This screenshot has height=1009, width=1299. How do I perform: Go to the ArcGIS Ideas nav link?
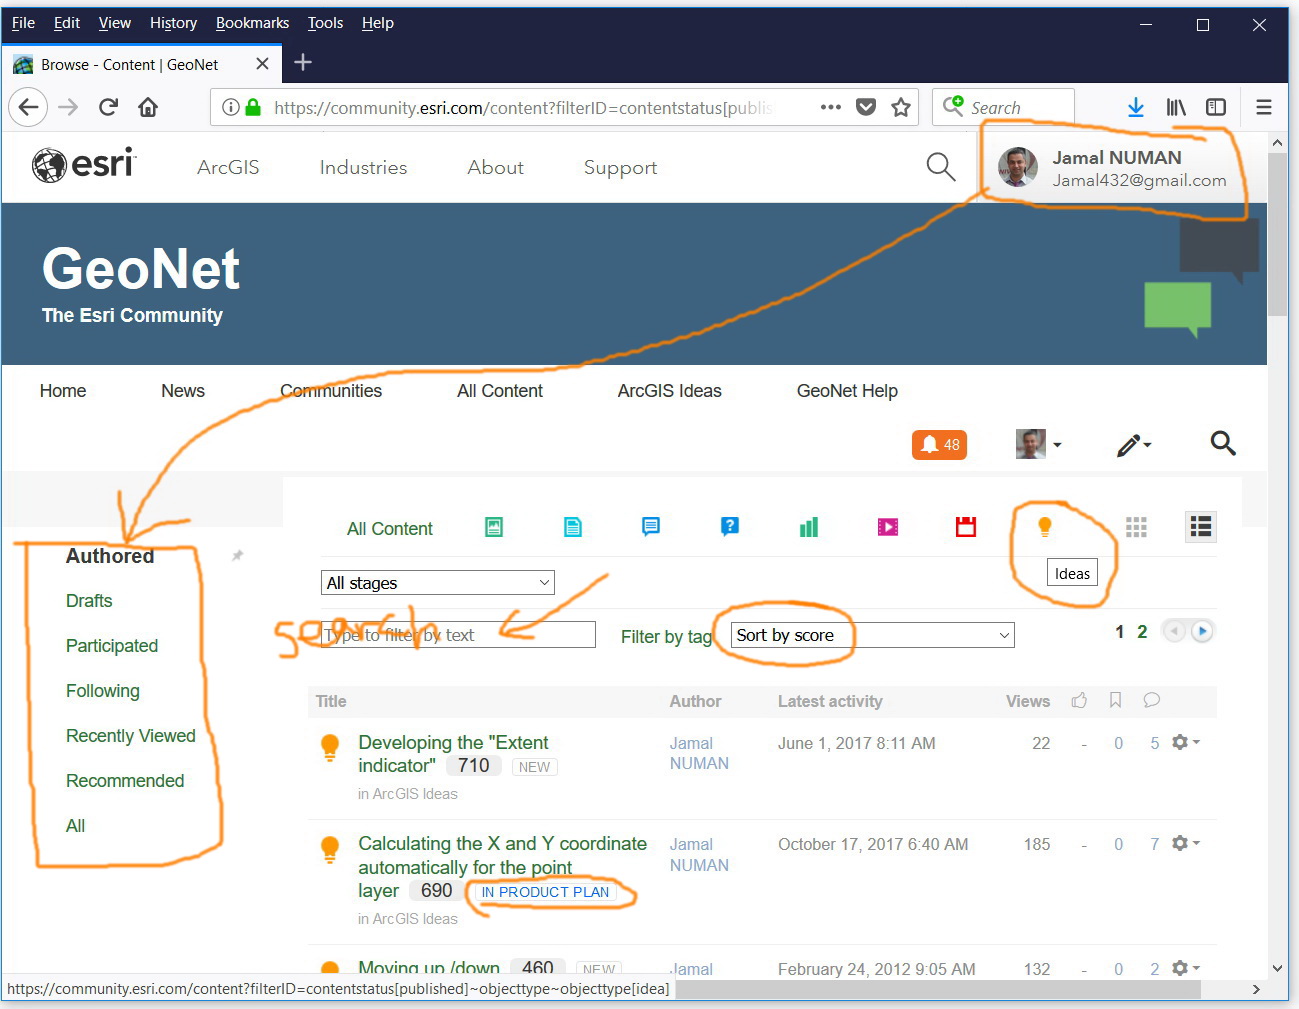[669, 391]
